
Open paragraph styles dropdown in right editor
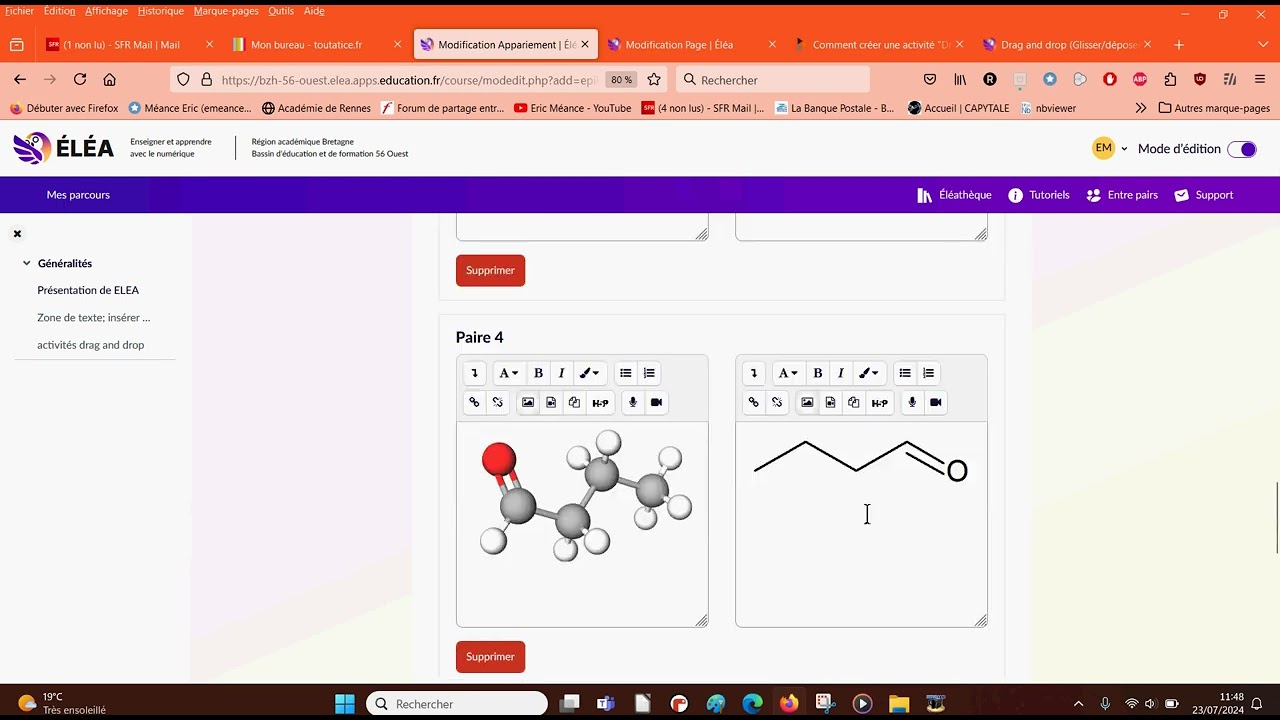(788, 373)
